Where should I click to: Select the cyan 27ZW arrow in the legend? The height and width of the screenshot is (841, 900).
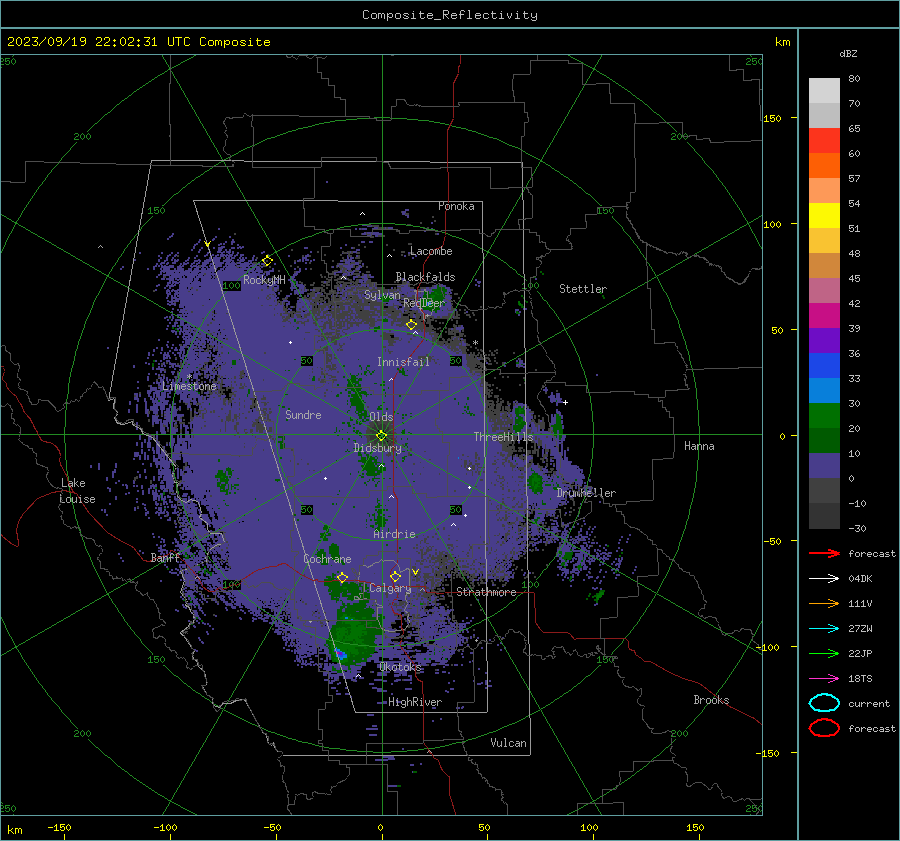(x=824, y=629)
